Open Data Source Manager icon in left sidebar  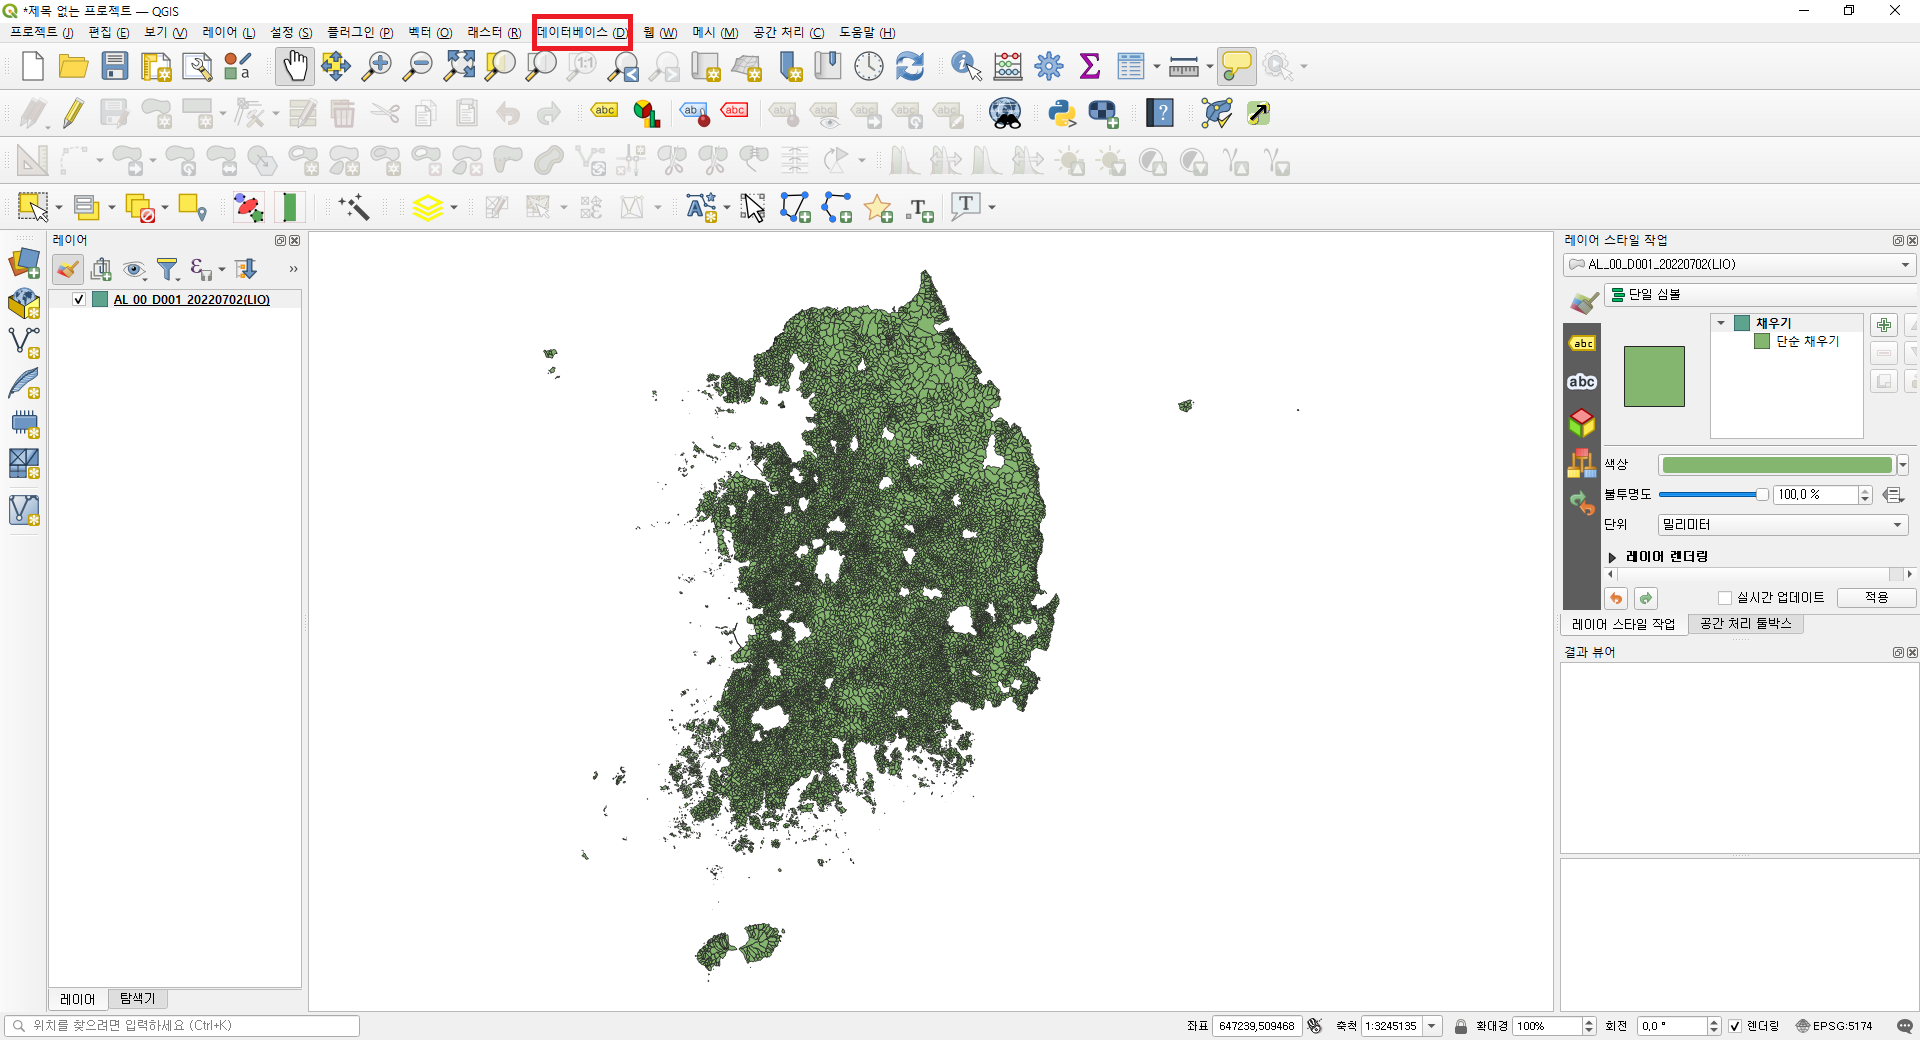(x=24, y=264)
